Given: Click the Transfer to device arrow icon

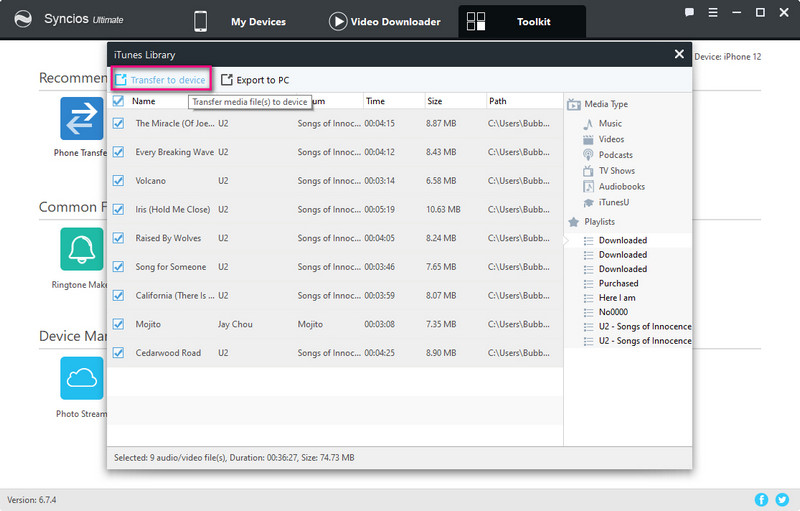Looking at the screenshot, I should pos(121,80).
